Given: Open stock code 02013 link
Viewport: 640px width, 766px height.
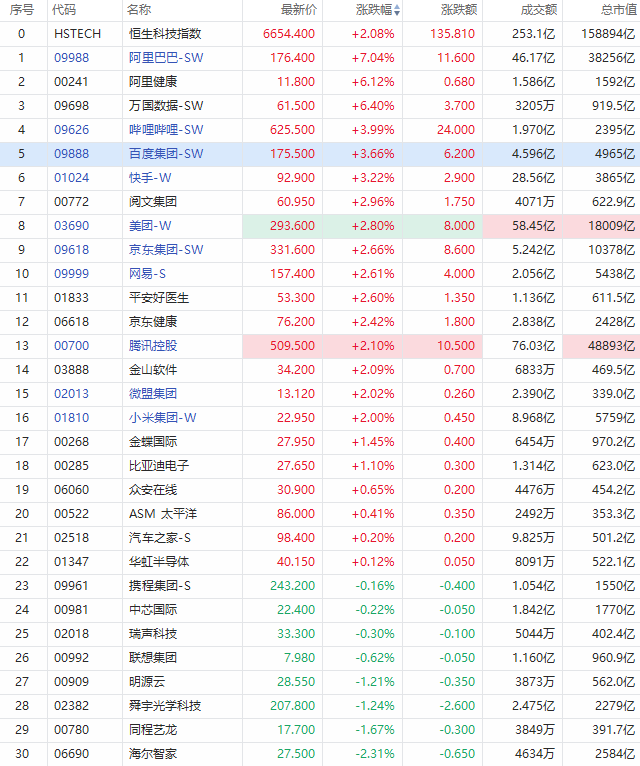Looking at the screenshot, I should pos(71,393).
